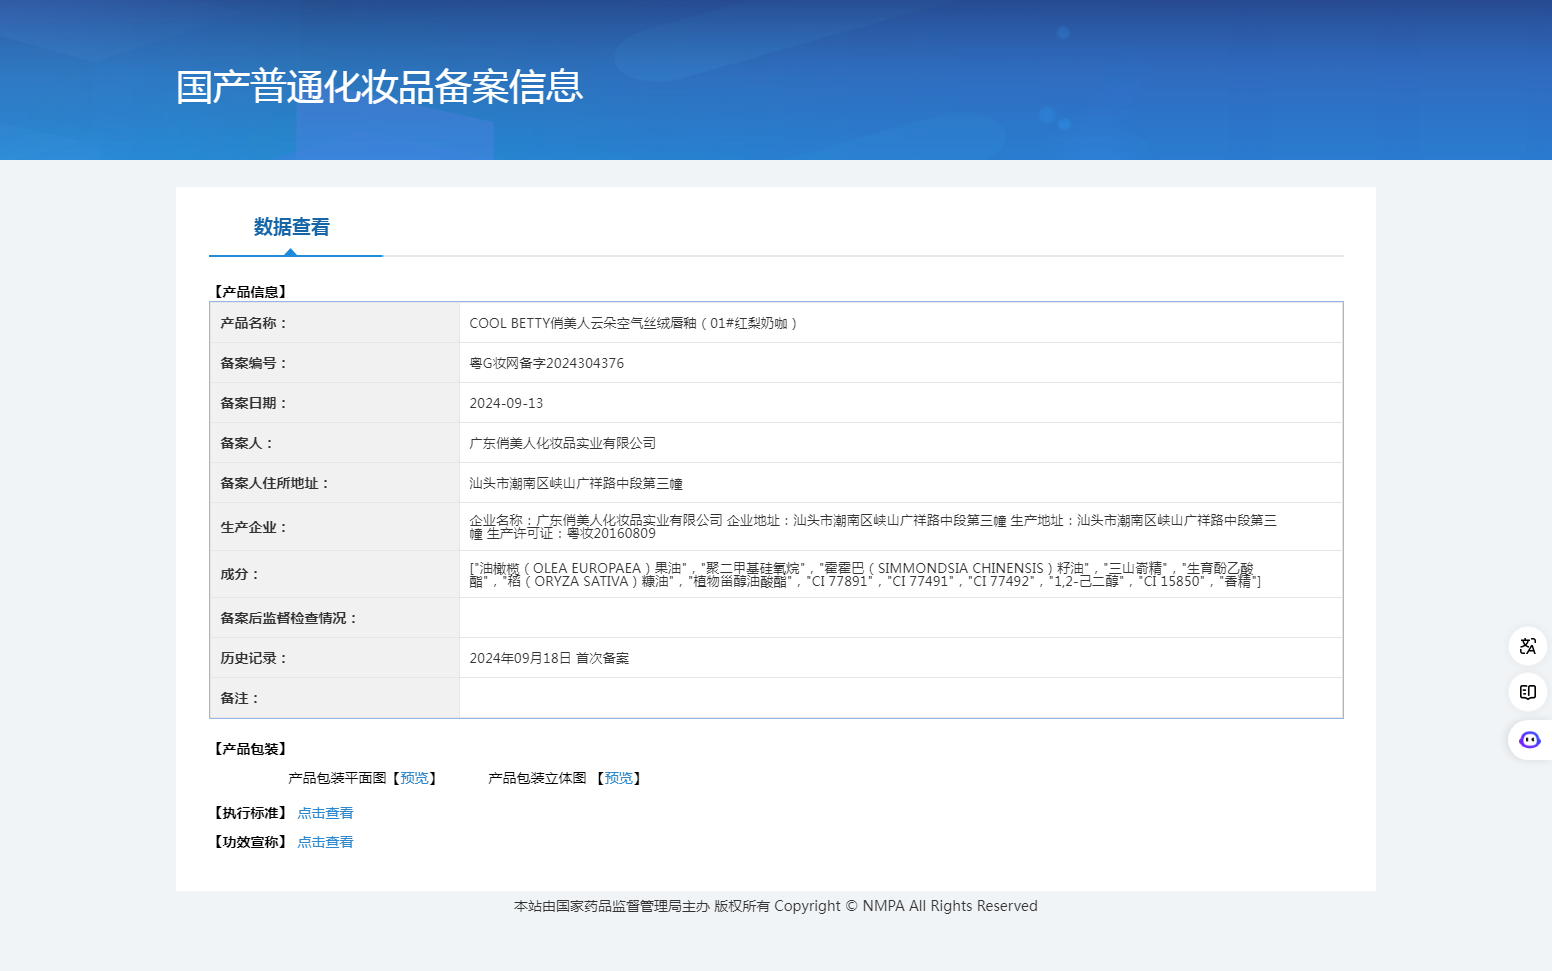The width and height of the screenshot is (1552, 971).
Task: Open 点击查看 link beside 执行标准
Action: coord(325,813)
